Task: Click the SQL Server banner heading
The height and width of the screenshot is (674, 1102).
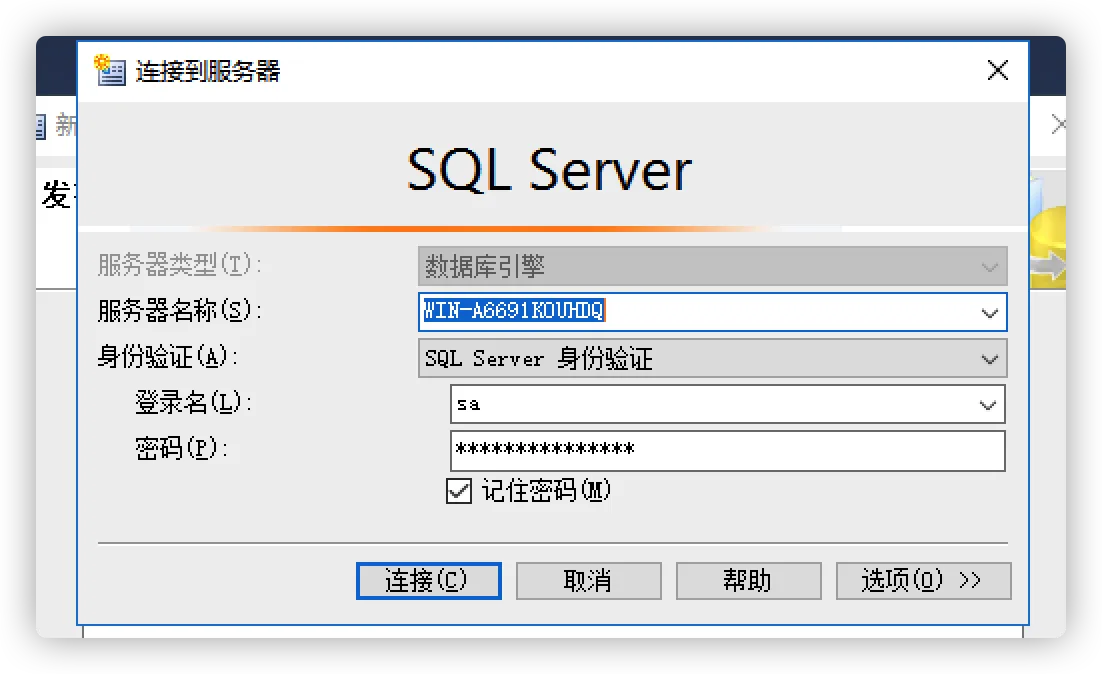Action: tap(550, 170)
